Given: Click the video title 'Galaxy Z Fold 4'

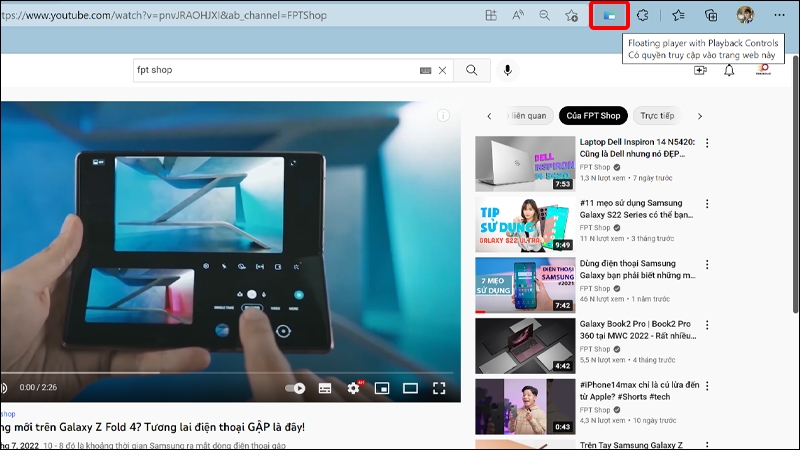Looking at the screenshot, I should click(153, 427).
